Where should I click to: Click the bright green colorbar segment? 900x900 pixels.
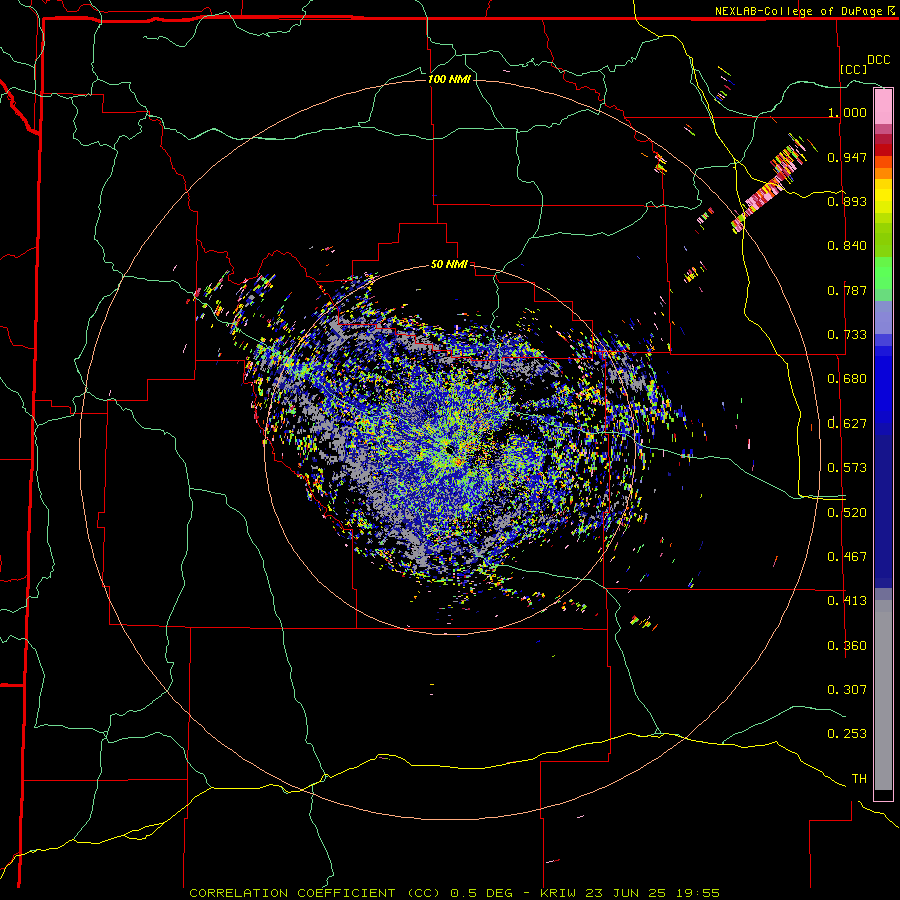click(883, 273)
